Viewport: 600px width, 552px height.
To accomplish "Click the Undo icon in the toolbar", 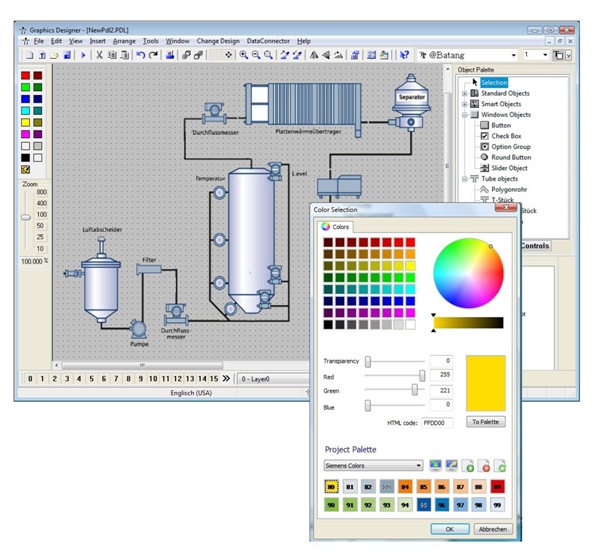I will pyautogui.click(x=140, y=55).
